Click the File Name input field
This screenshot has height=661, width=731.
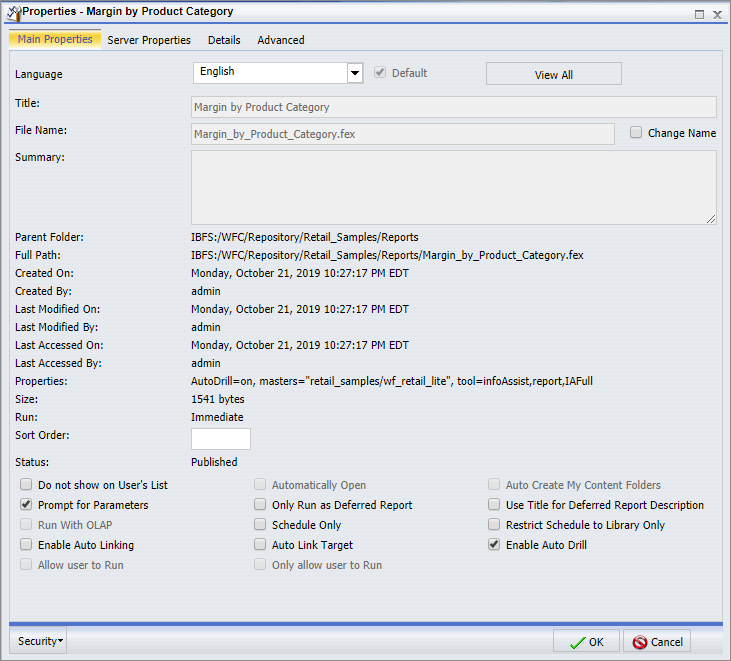[403, 134]
